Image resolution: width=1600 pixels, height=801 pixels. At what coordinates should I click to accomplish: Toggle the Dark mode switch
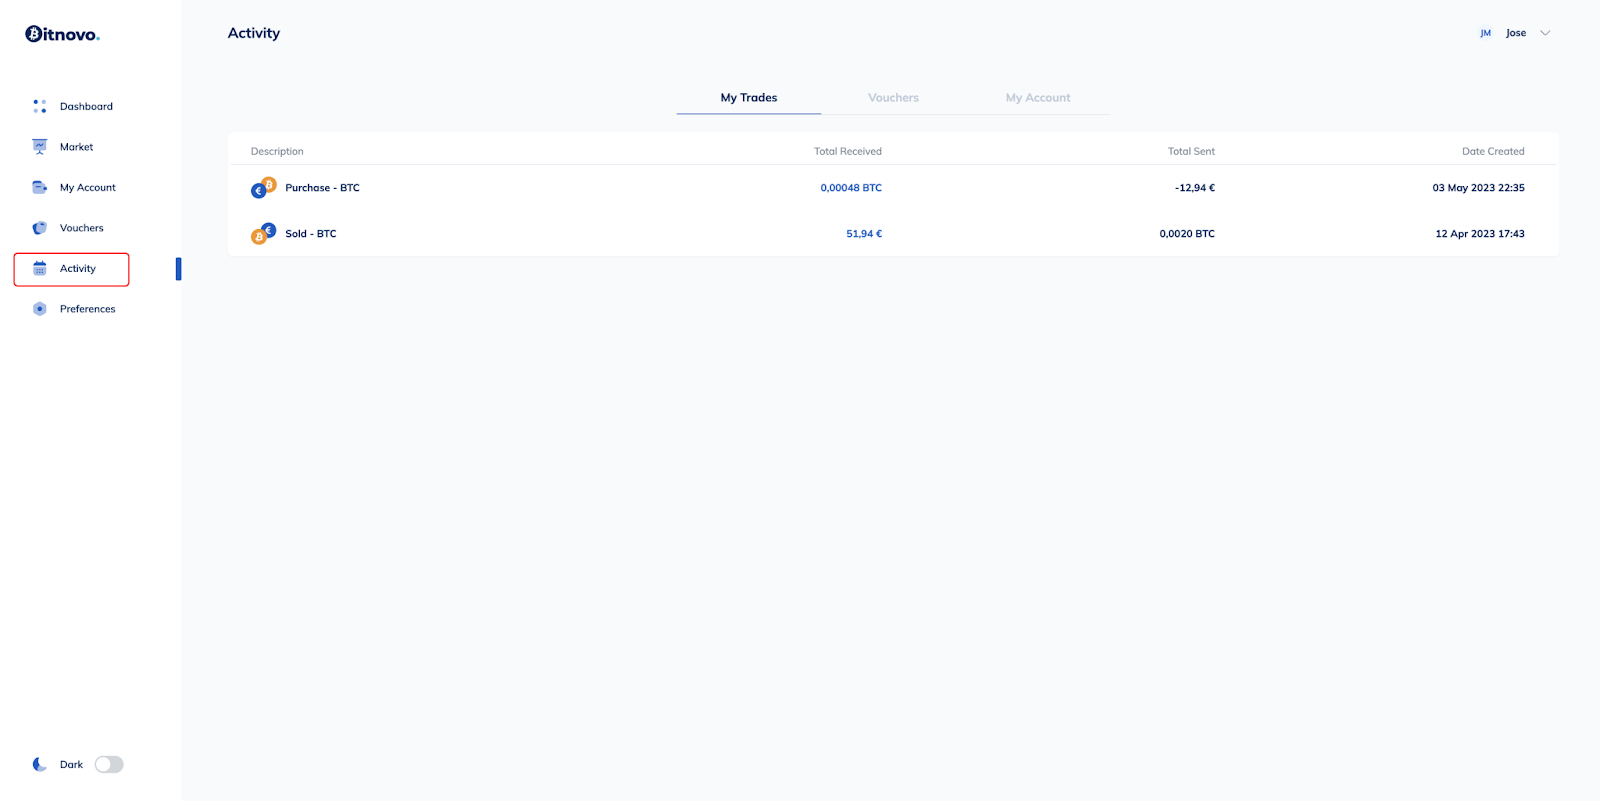pyautogui.click(x=109, y=764)
